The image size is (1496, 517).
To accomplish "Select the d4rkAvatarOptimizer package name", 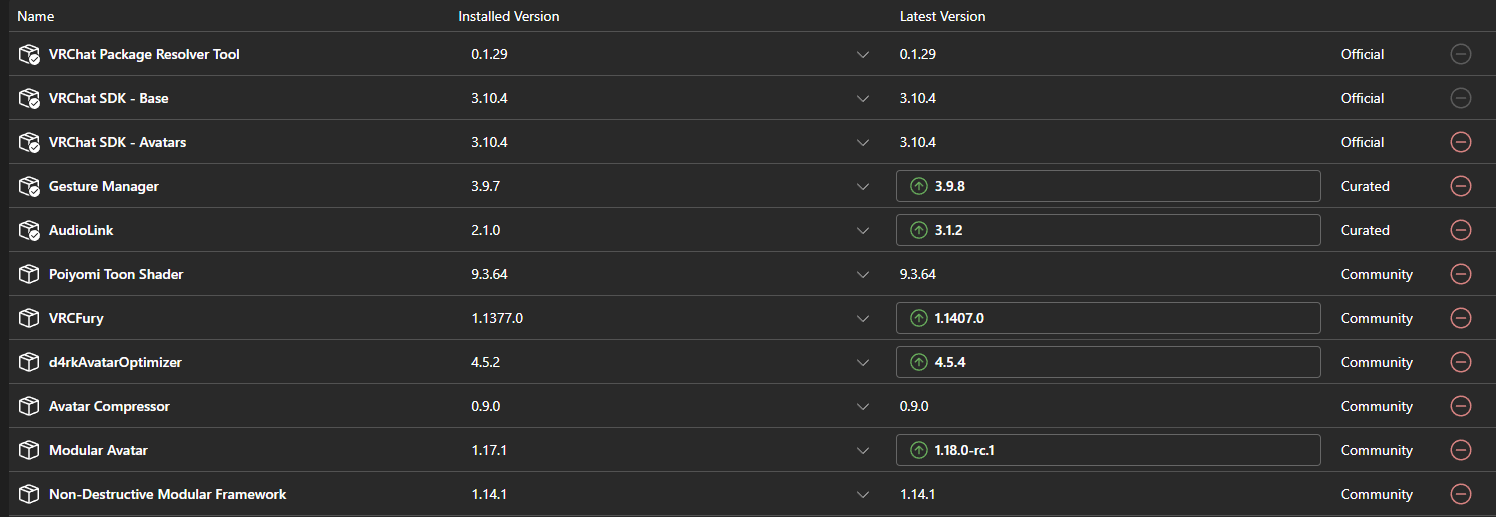I will tap(115, 362).
